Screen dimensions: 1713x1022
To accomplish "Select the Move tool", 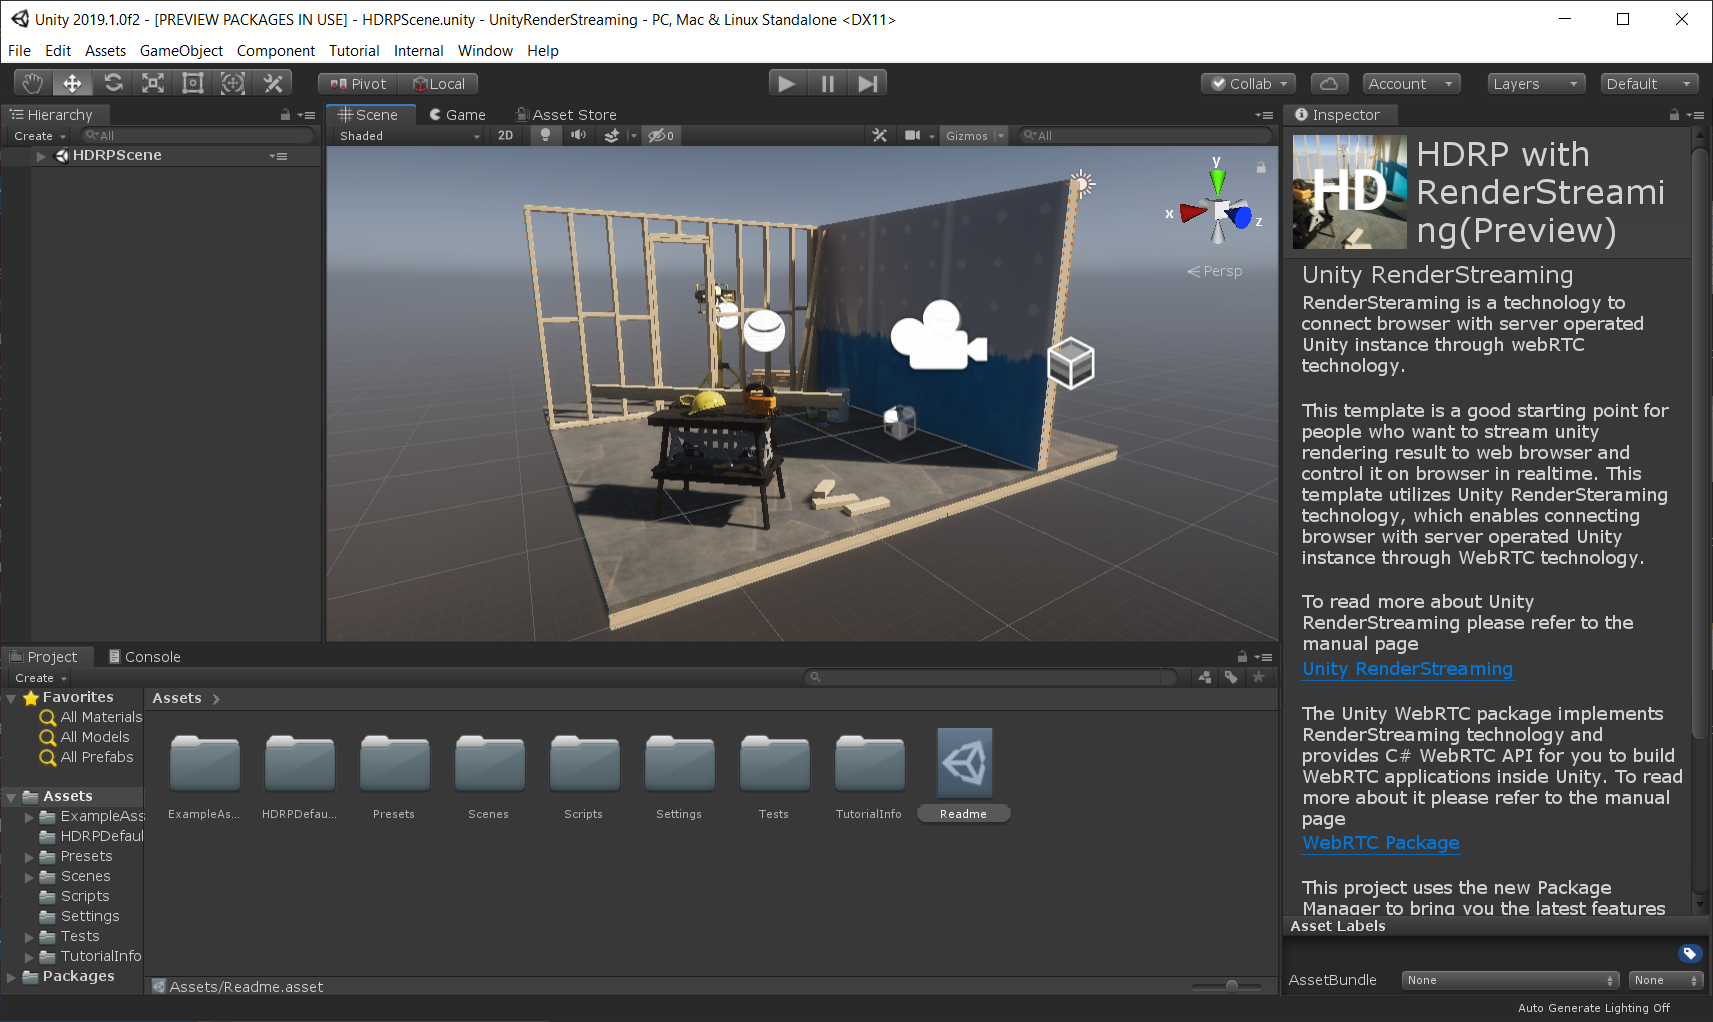I will 72,83.
